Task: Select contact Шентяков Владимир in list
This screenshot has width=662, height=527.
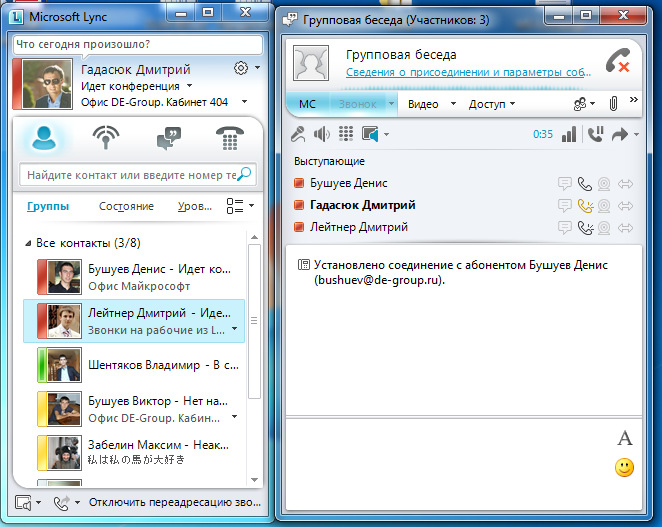Action: tap(134, 365)
